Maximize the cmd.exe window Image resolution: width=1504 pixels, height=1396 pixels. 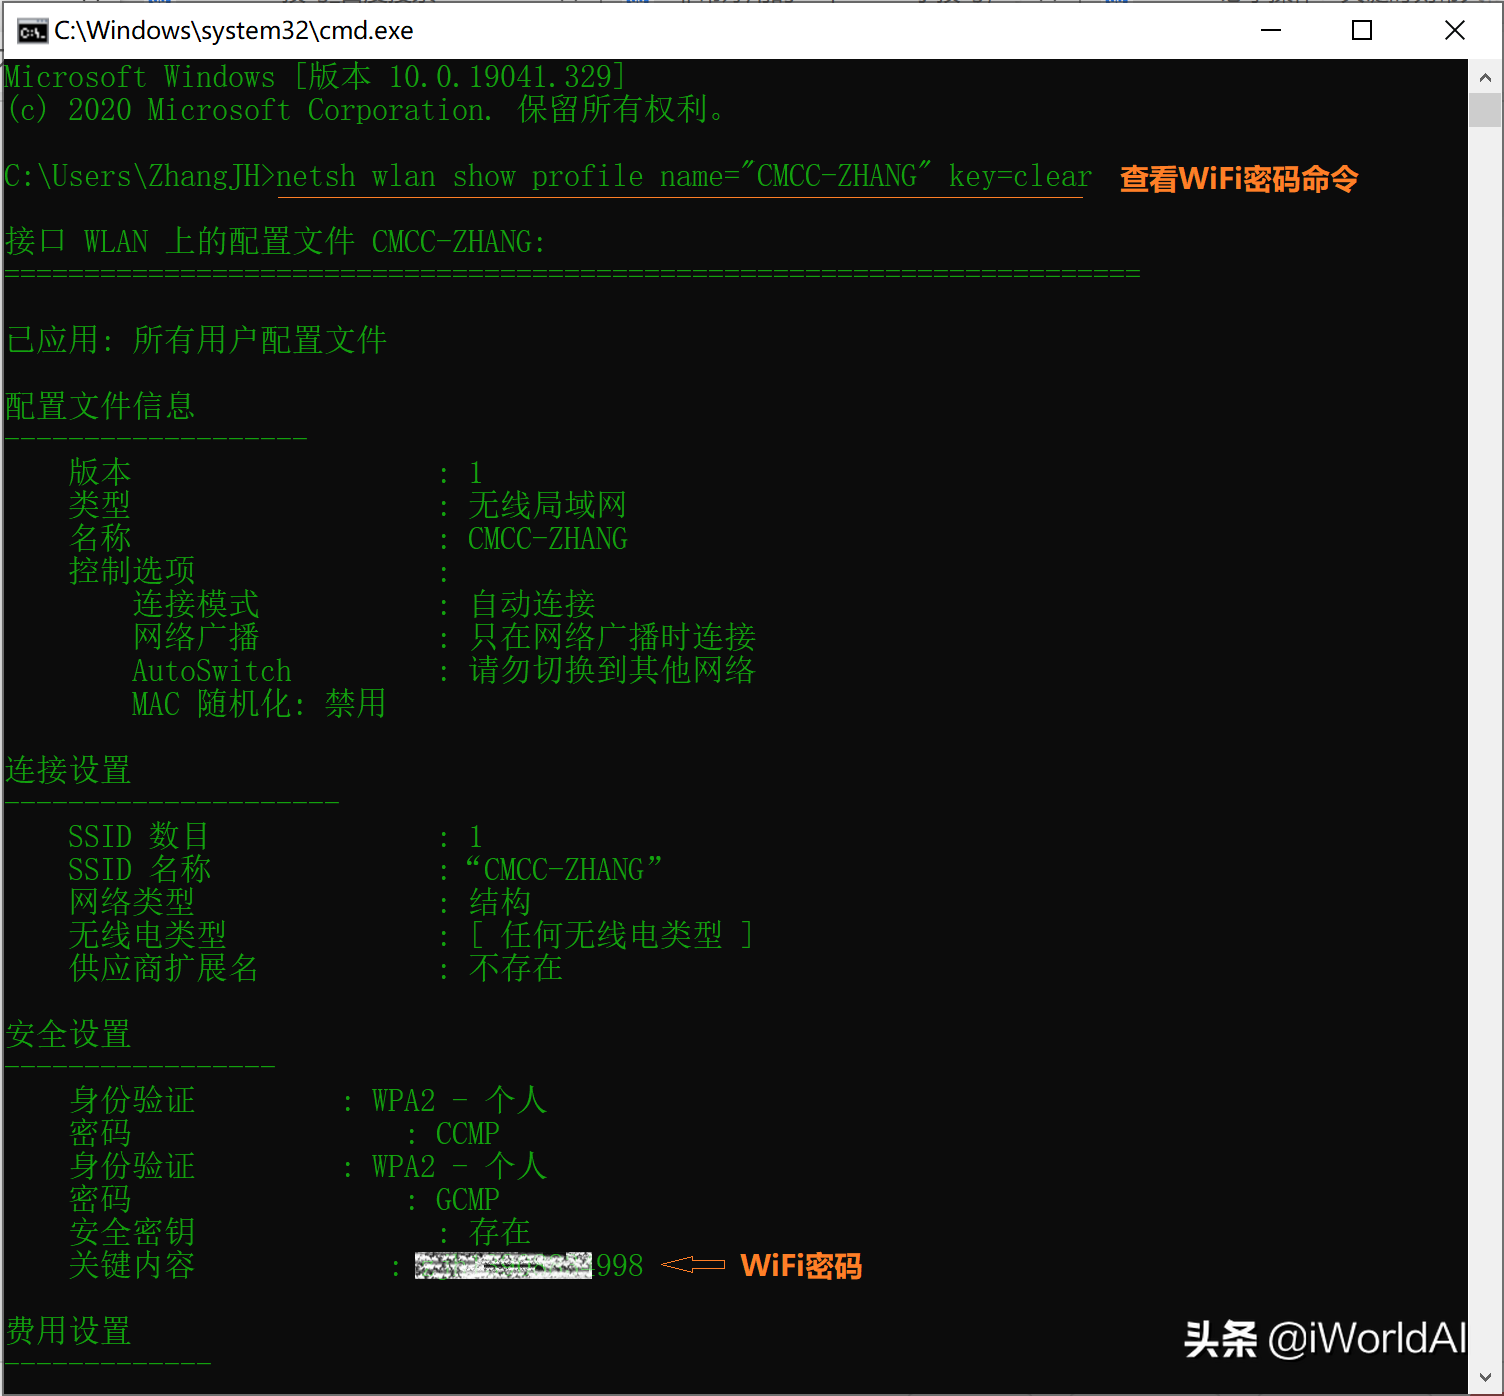coord(1361,31)
